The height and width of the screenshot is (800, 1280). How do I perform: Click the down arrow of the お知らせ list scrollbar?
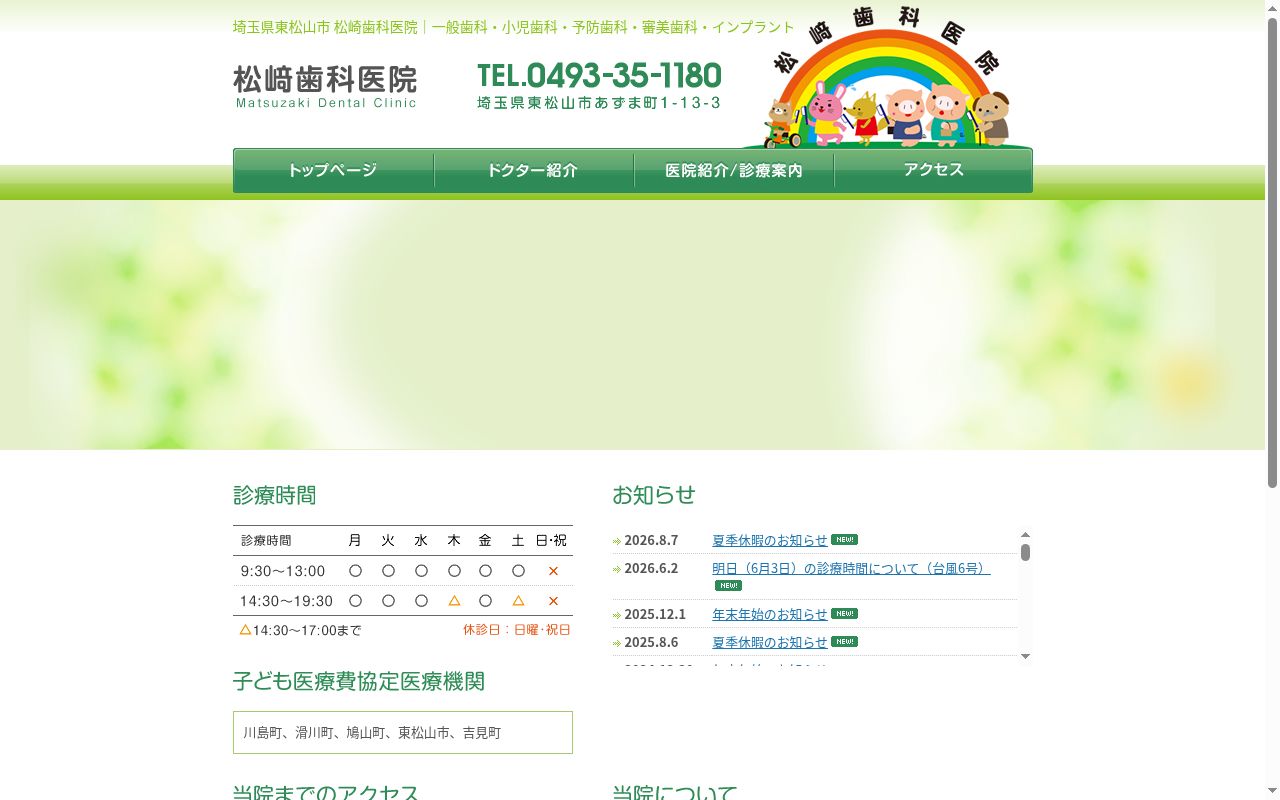pos(1025,656)
